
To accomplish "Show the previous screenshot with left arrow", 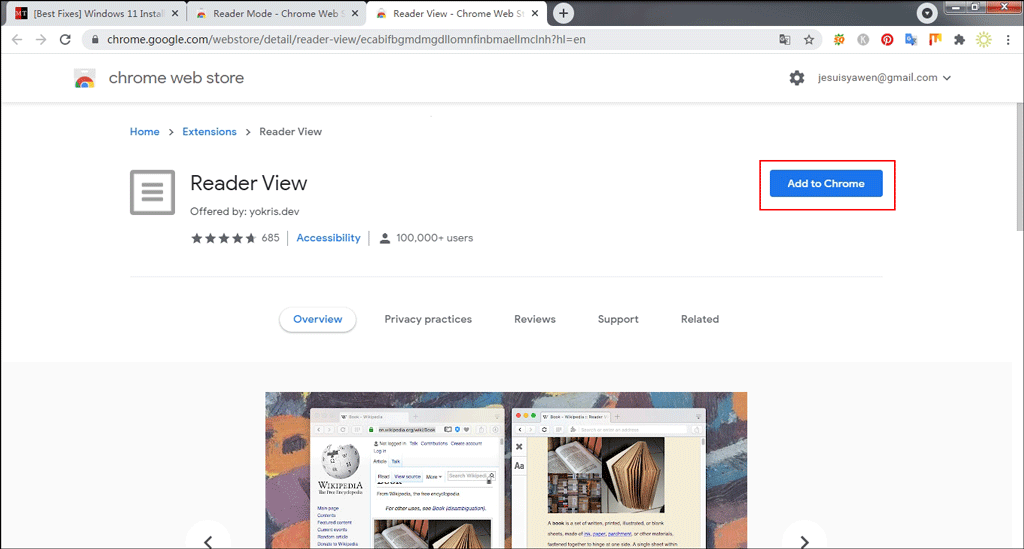I will (208, 541).
